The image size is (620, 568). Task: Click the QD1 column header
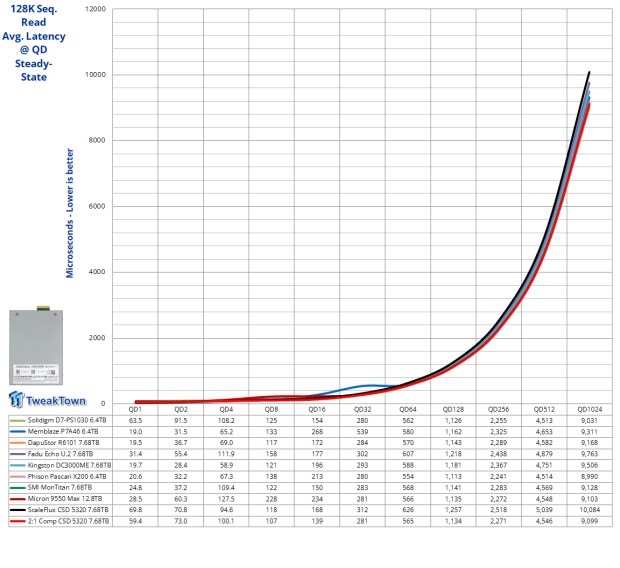[135, 409]
